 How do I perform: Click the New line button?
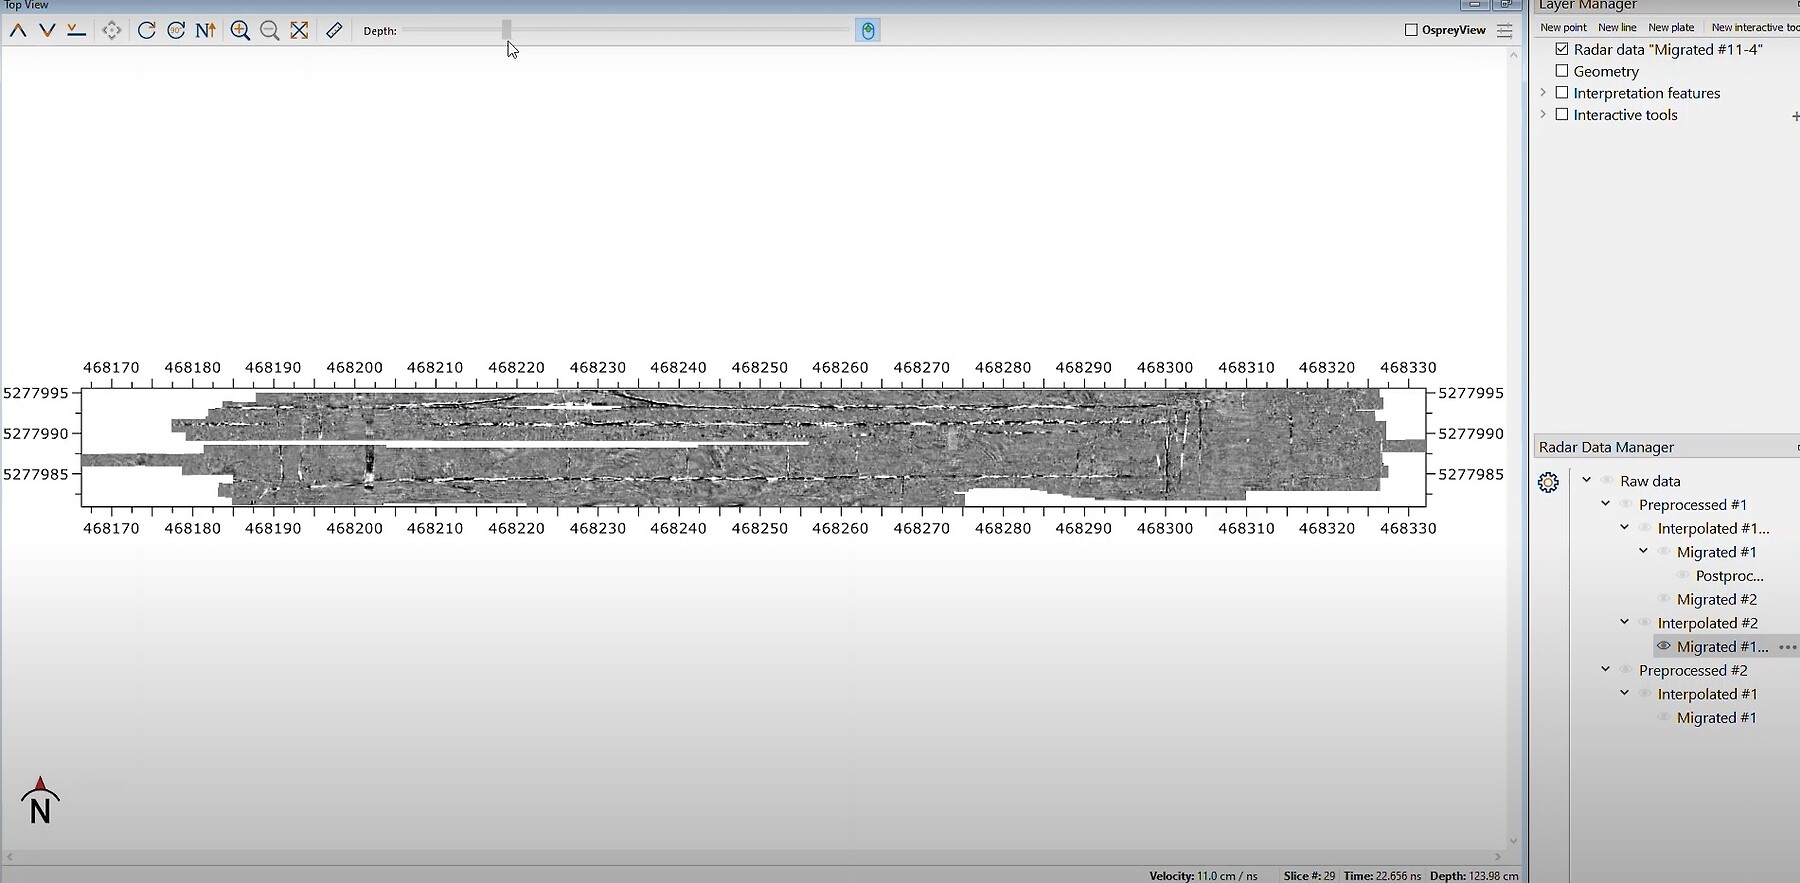(1617, 27)
